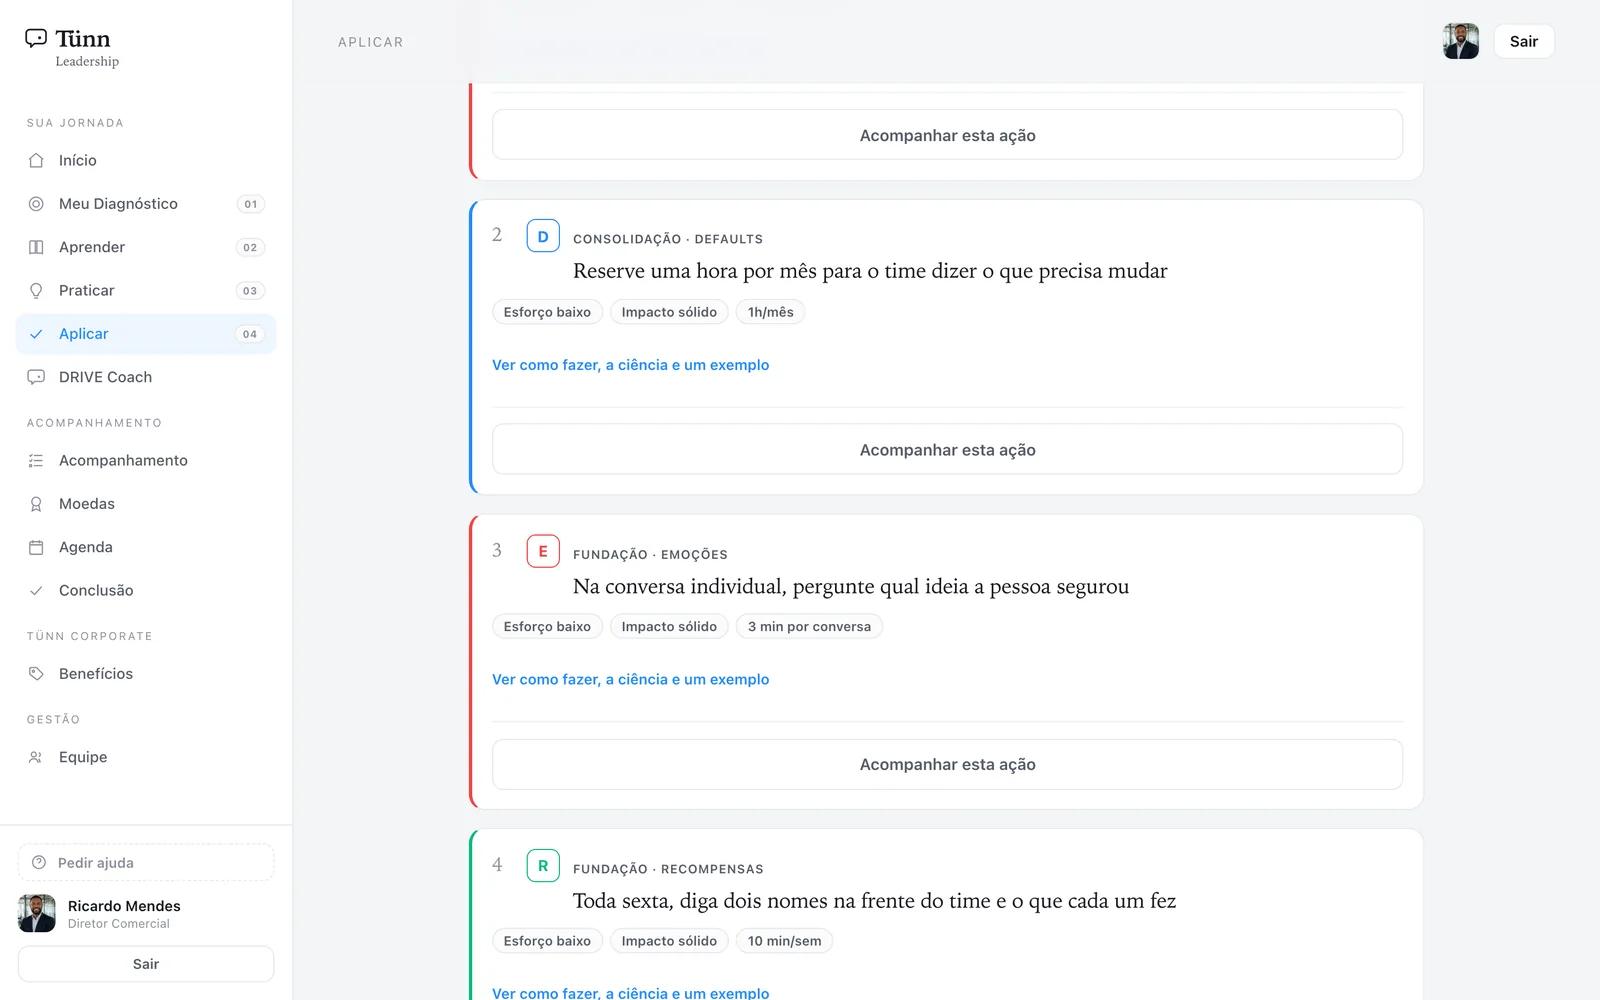
Task: Click the CONSOLIDAÇÃO · DEFAULTS label
Action: click(668, 239)
